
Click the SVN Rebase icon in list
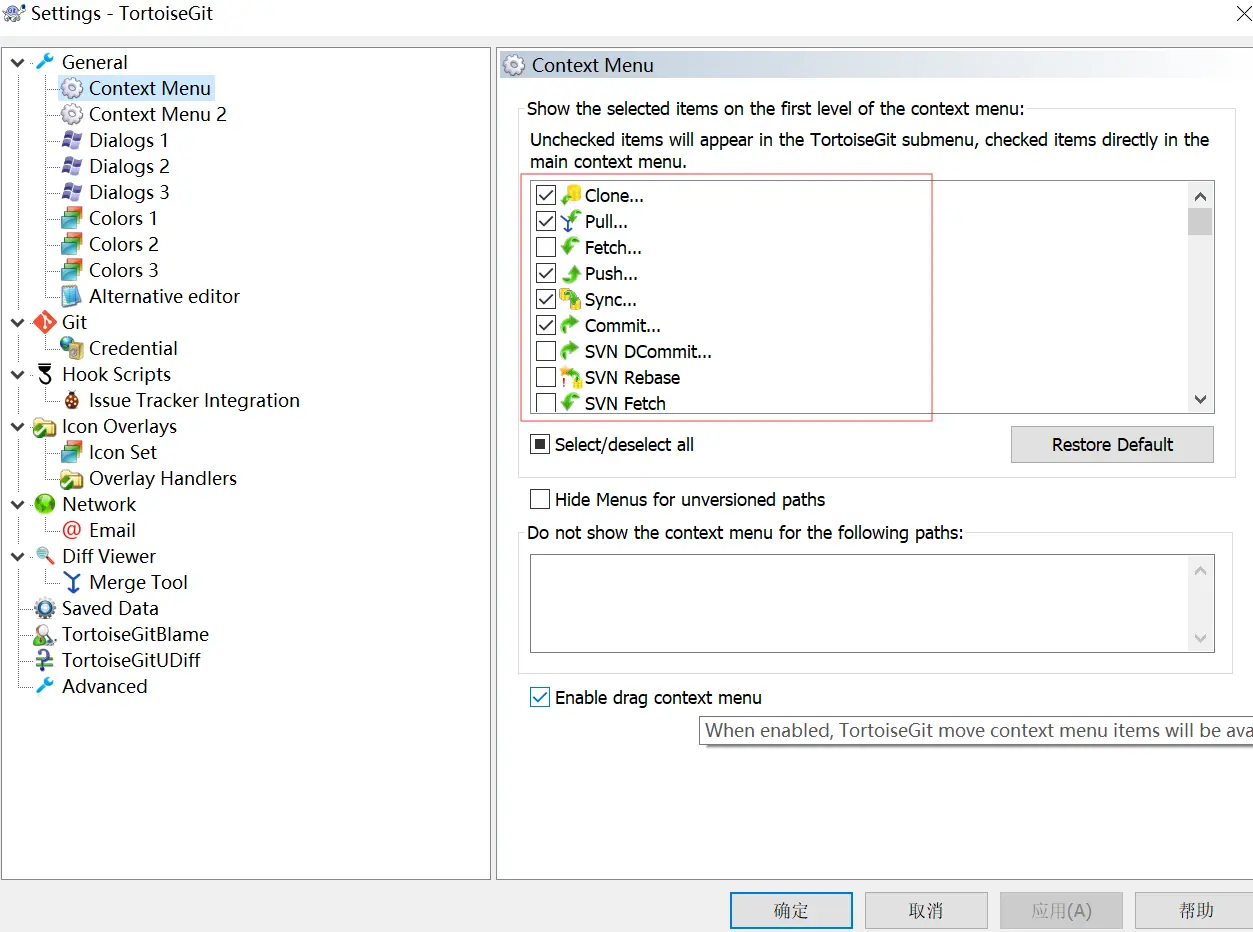pyautogui.click(x=571, y=377)
